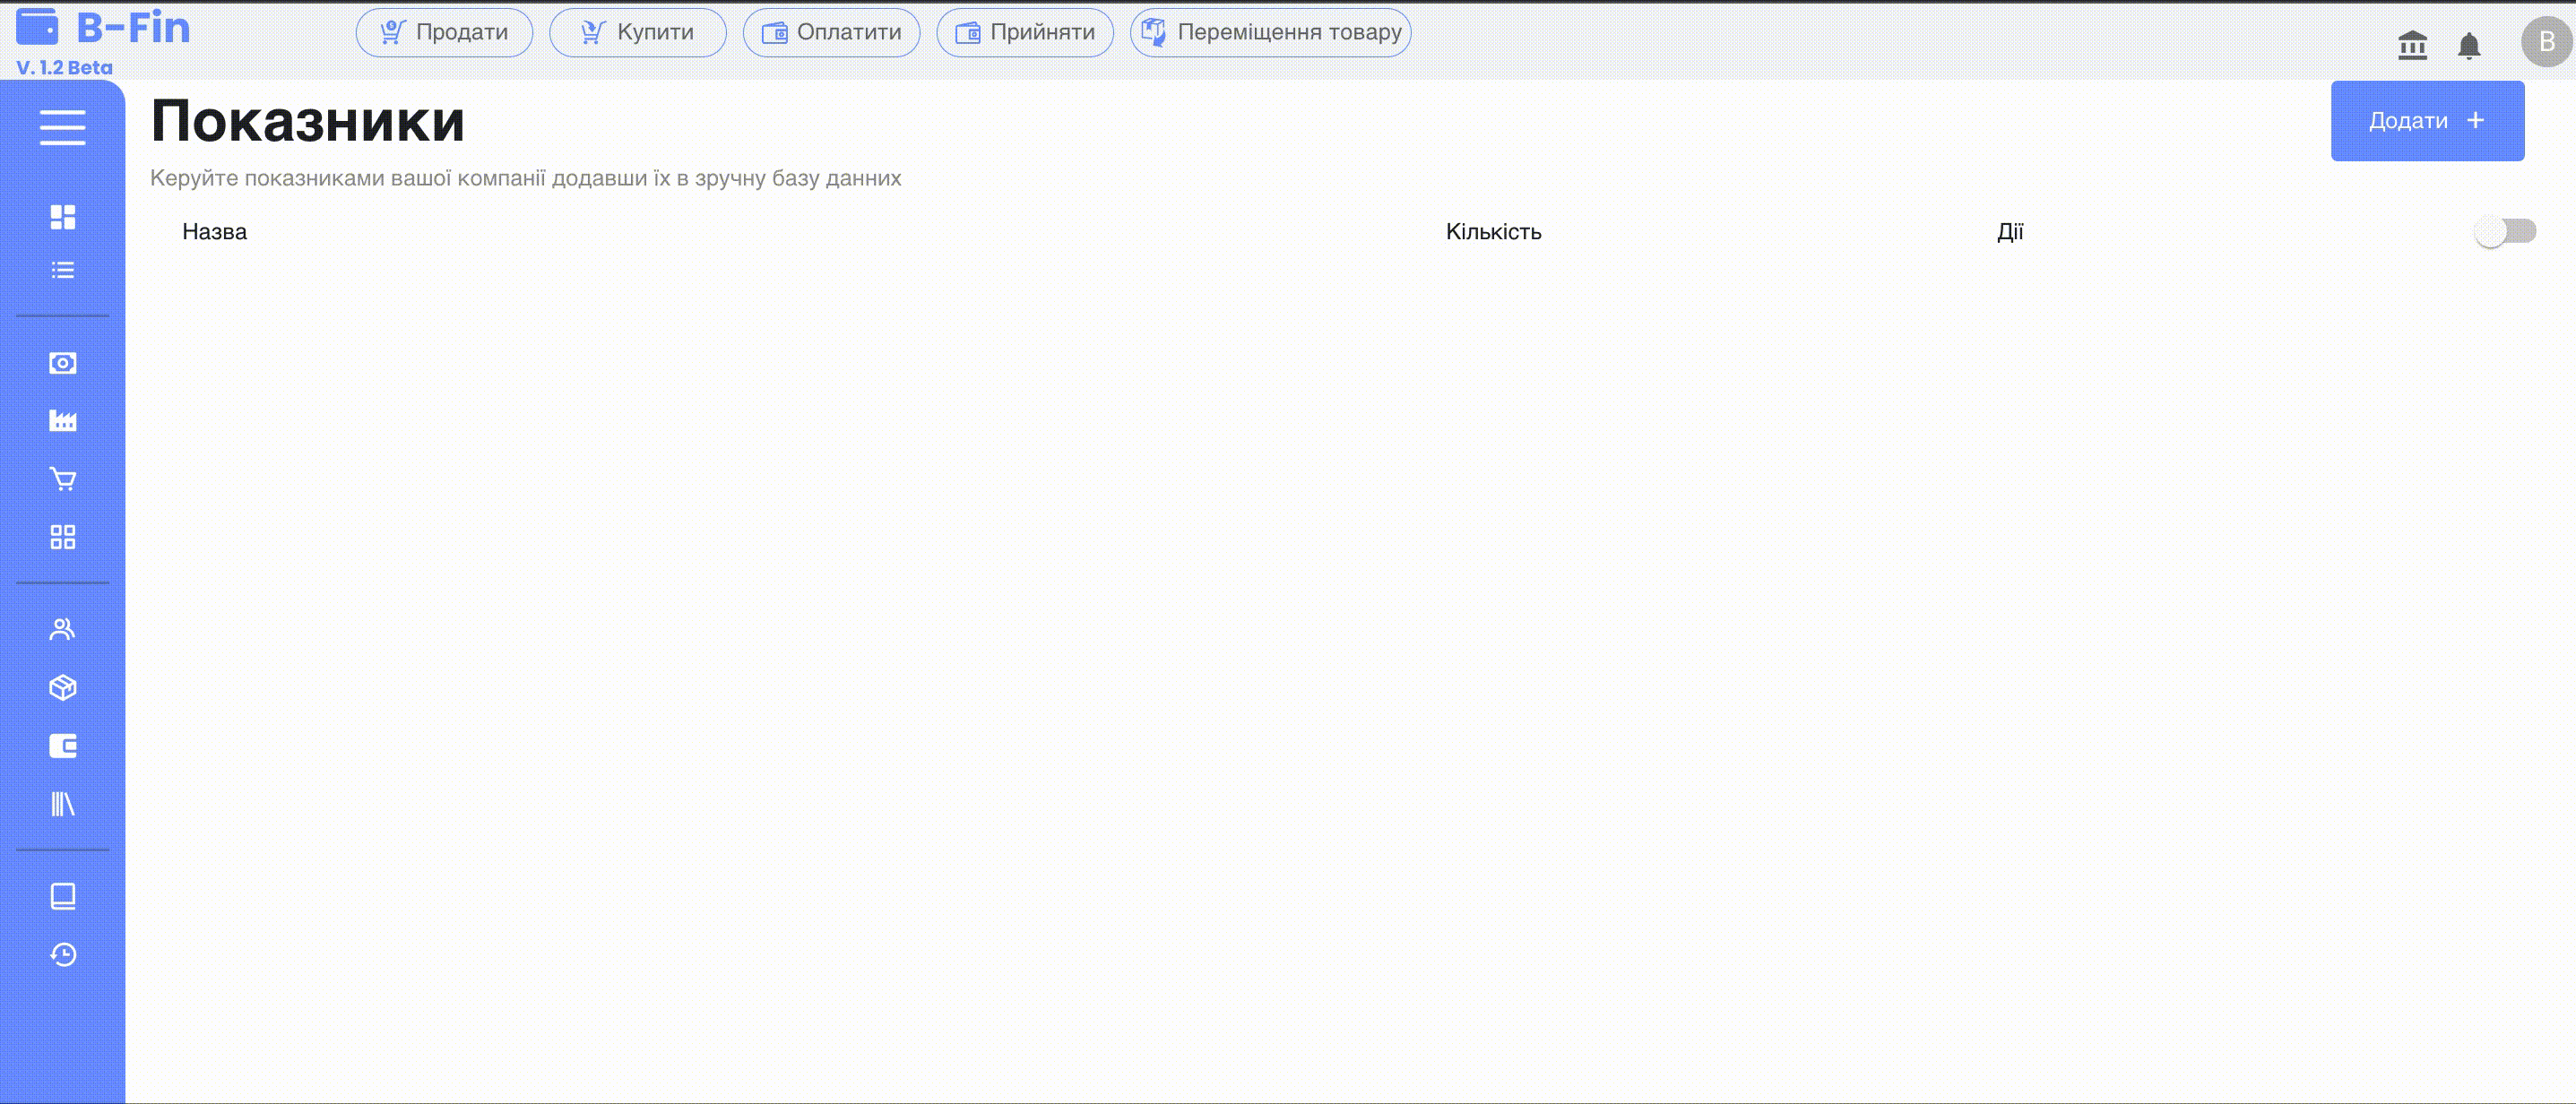This screenshot has height=1104, width=2576.
Task: Click the Дії column header
Action: 2010,232
